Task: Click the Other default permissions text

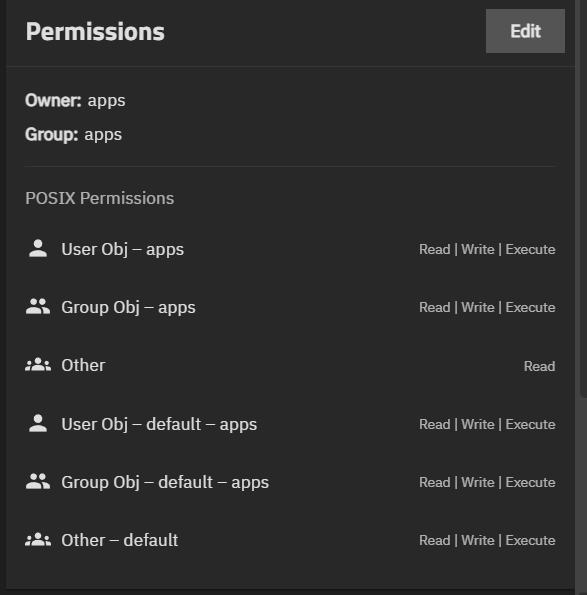Action: coord(487,540)
